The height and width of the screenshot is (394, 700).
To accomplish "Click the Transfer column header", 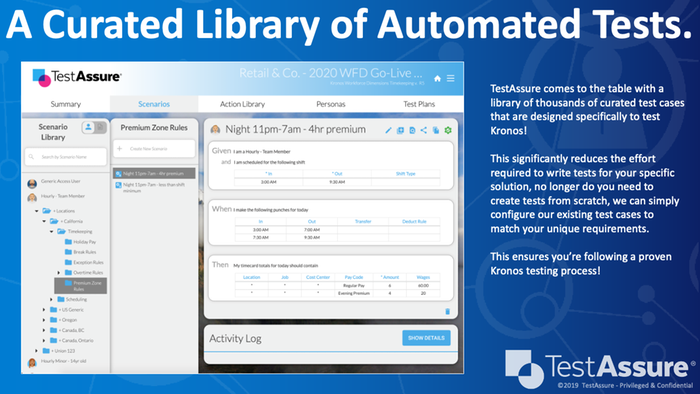I will [x=363, y=221].
